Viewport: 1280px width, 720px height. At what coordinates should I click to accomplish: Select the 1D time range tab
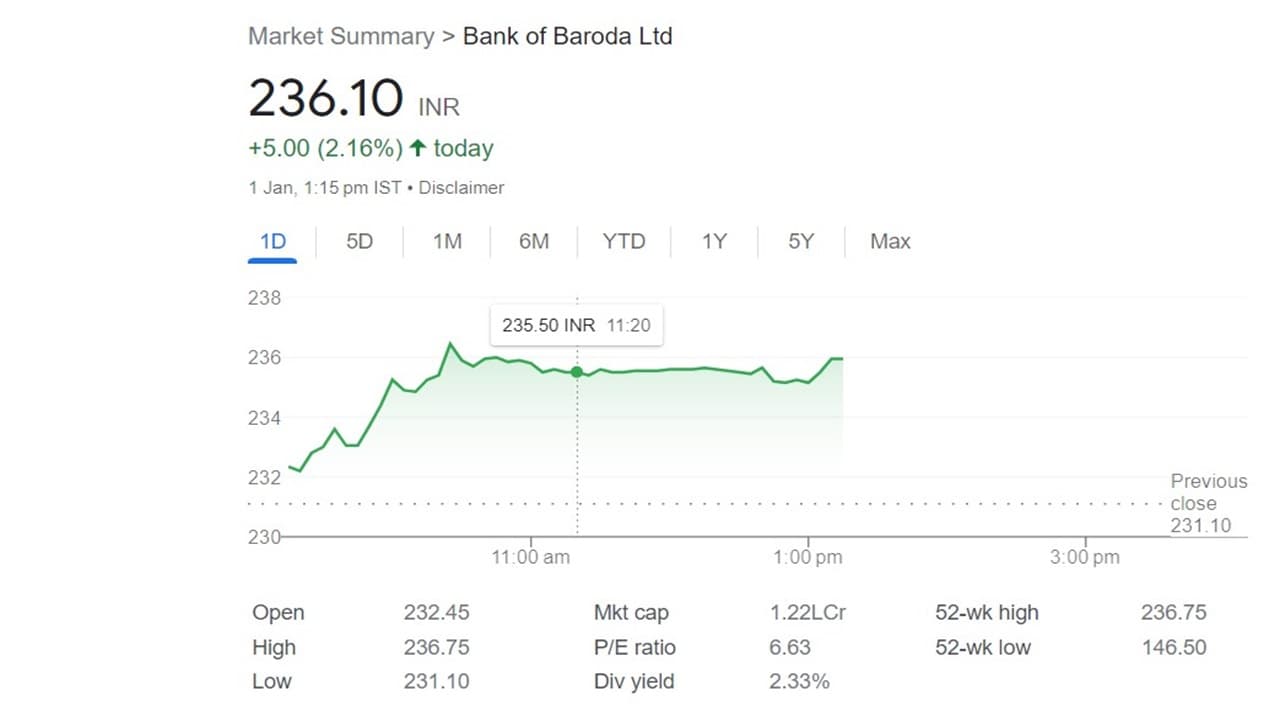point(272,242)
